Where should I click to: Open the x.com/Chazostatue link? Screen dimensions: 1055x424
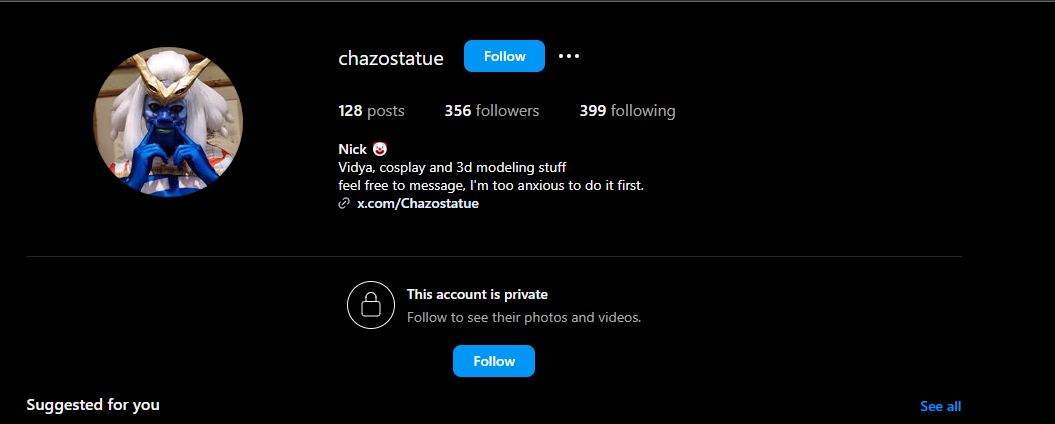point(418,204)
